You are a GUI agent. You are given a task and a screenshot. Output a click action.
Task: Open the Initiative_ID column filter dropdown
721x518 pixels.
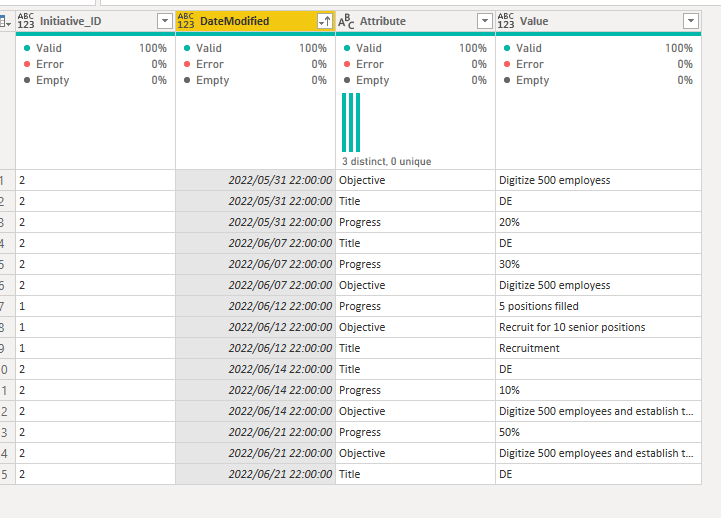pyautogui.click(x=165, y=21)
